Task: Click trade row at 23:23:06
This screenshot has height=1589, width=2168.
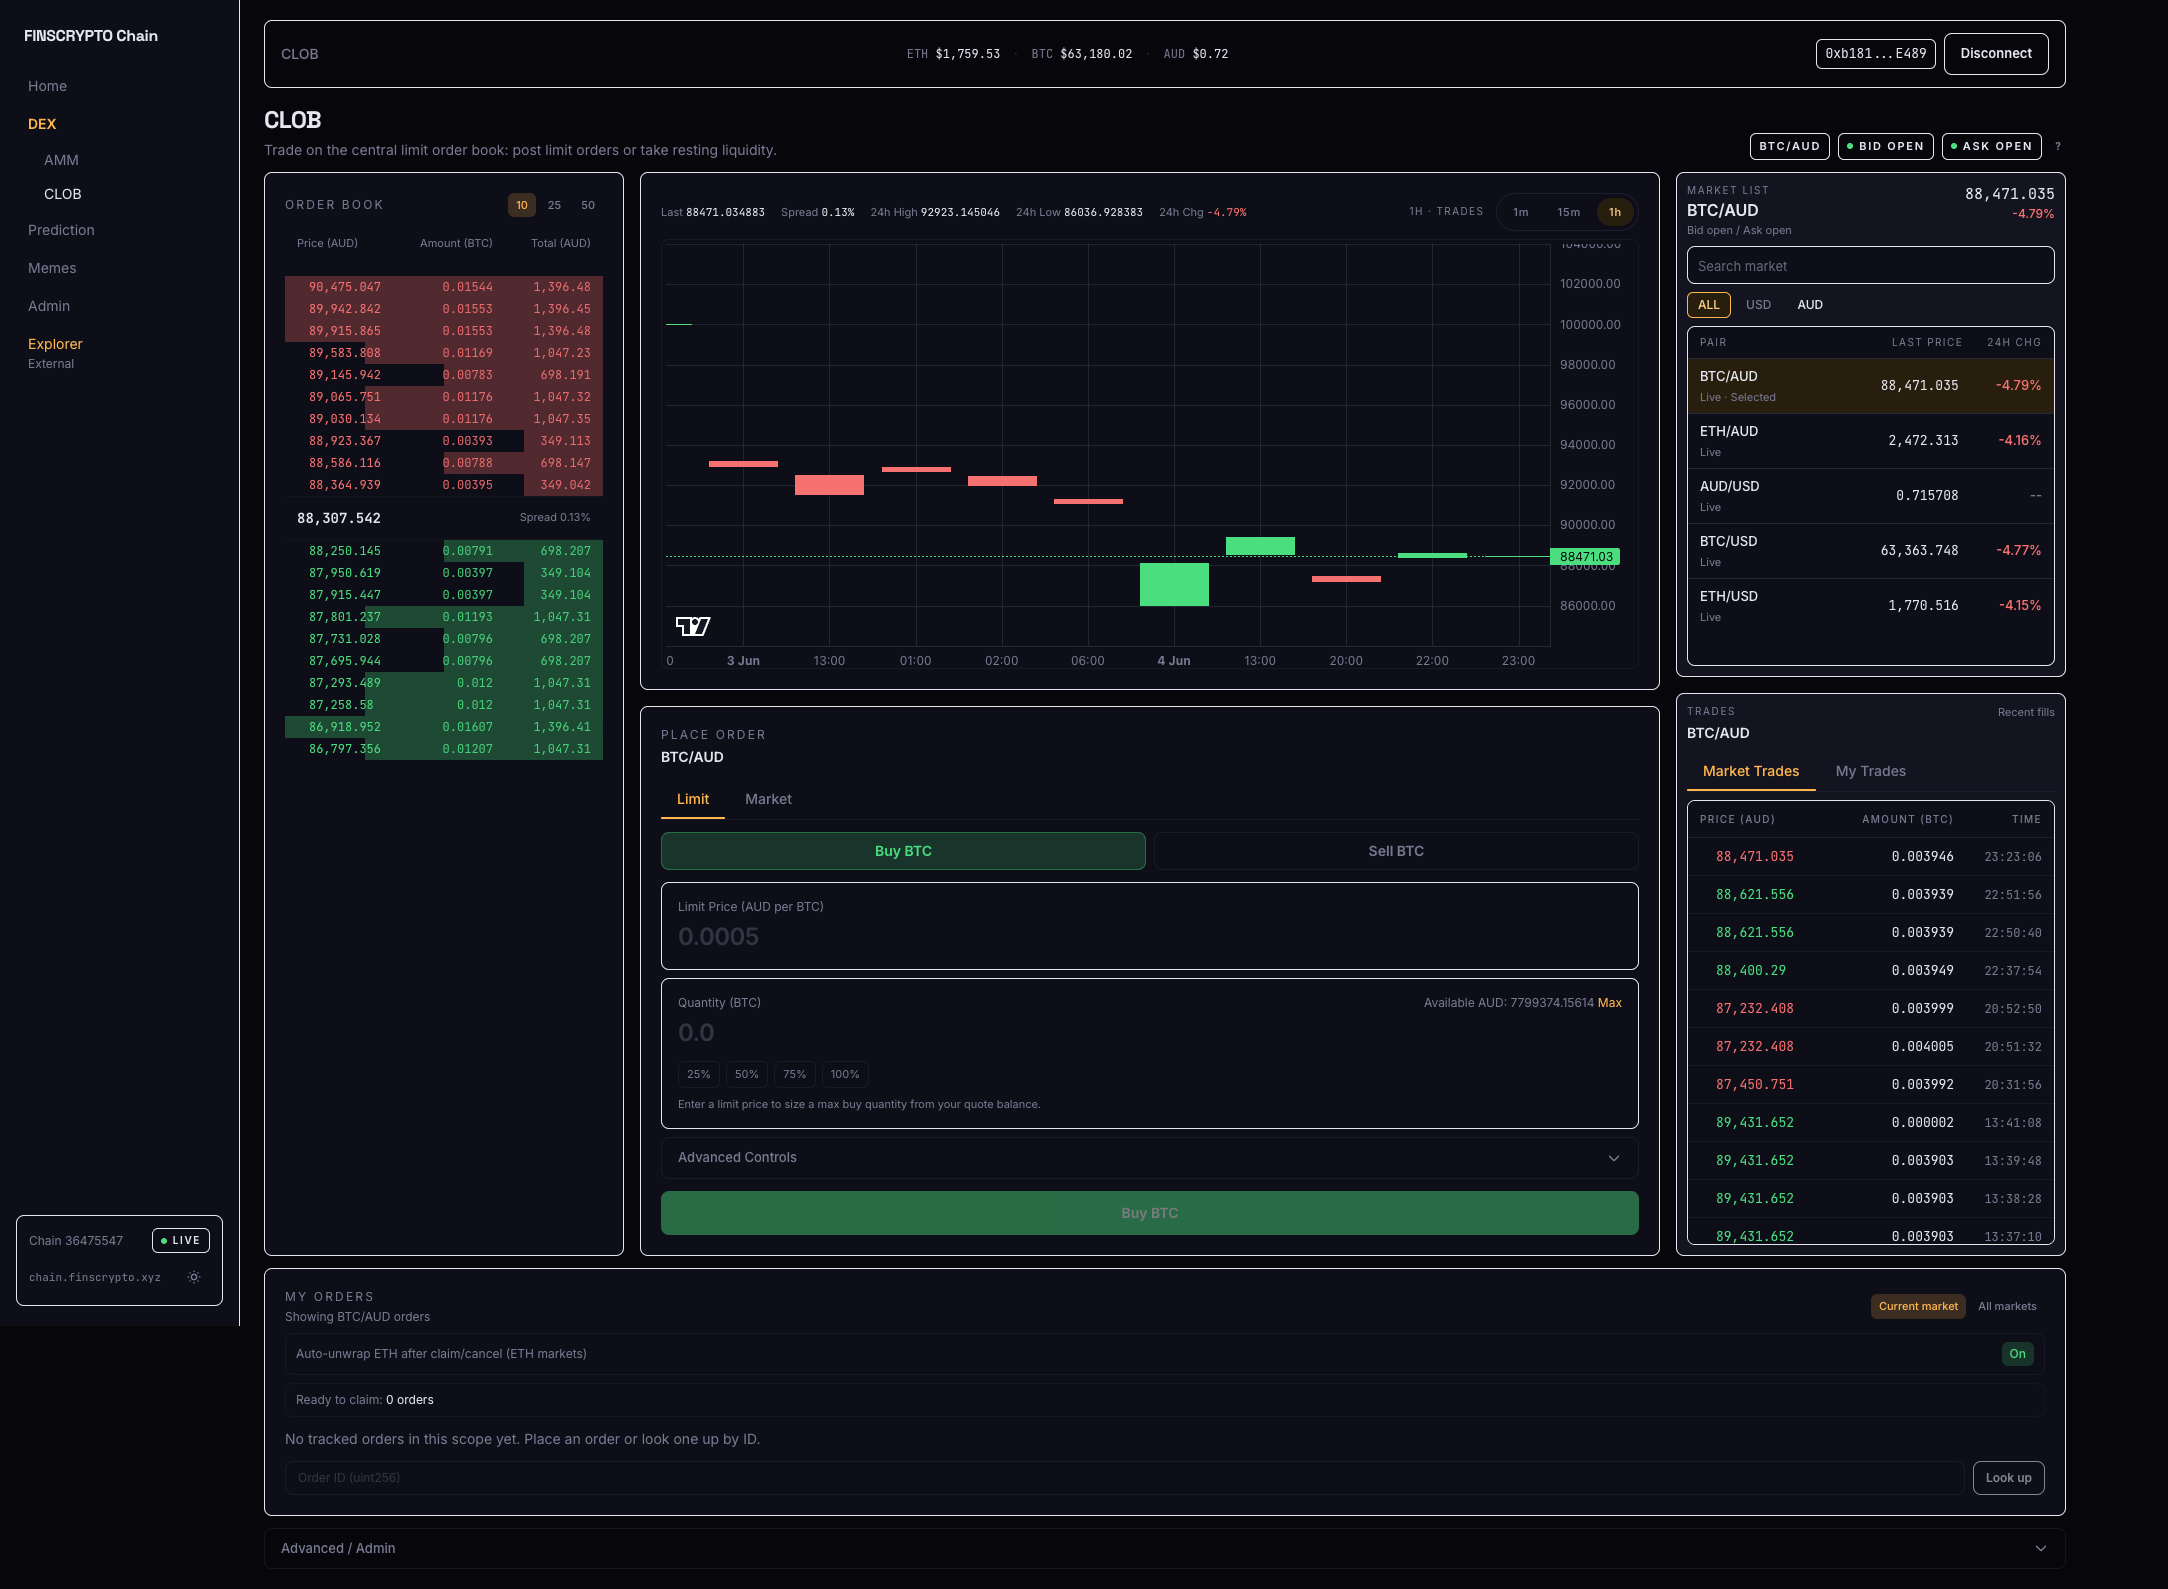Action: tap(1870, 857)
